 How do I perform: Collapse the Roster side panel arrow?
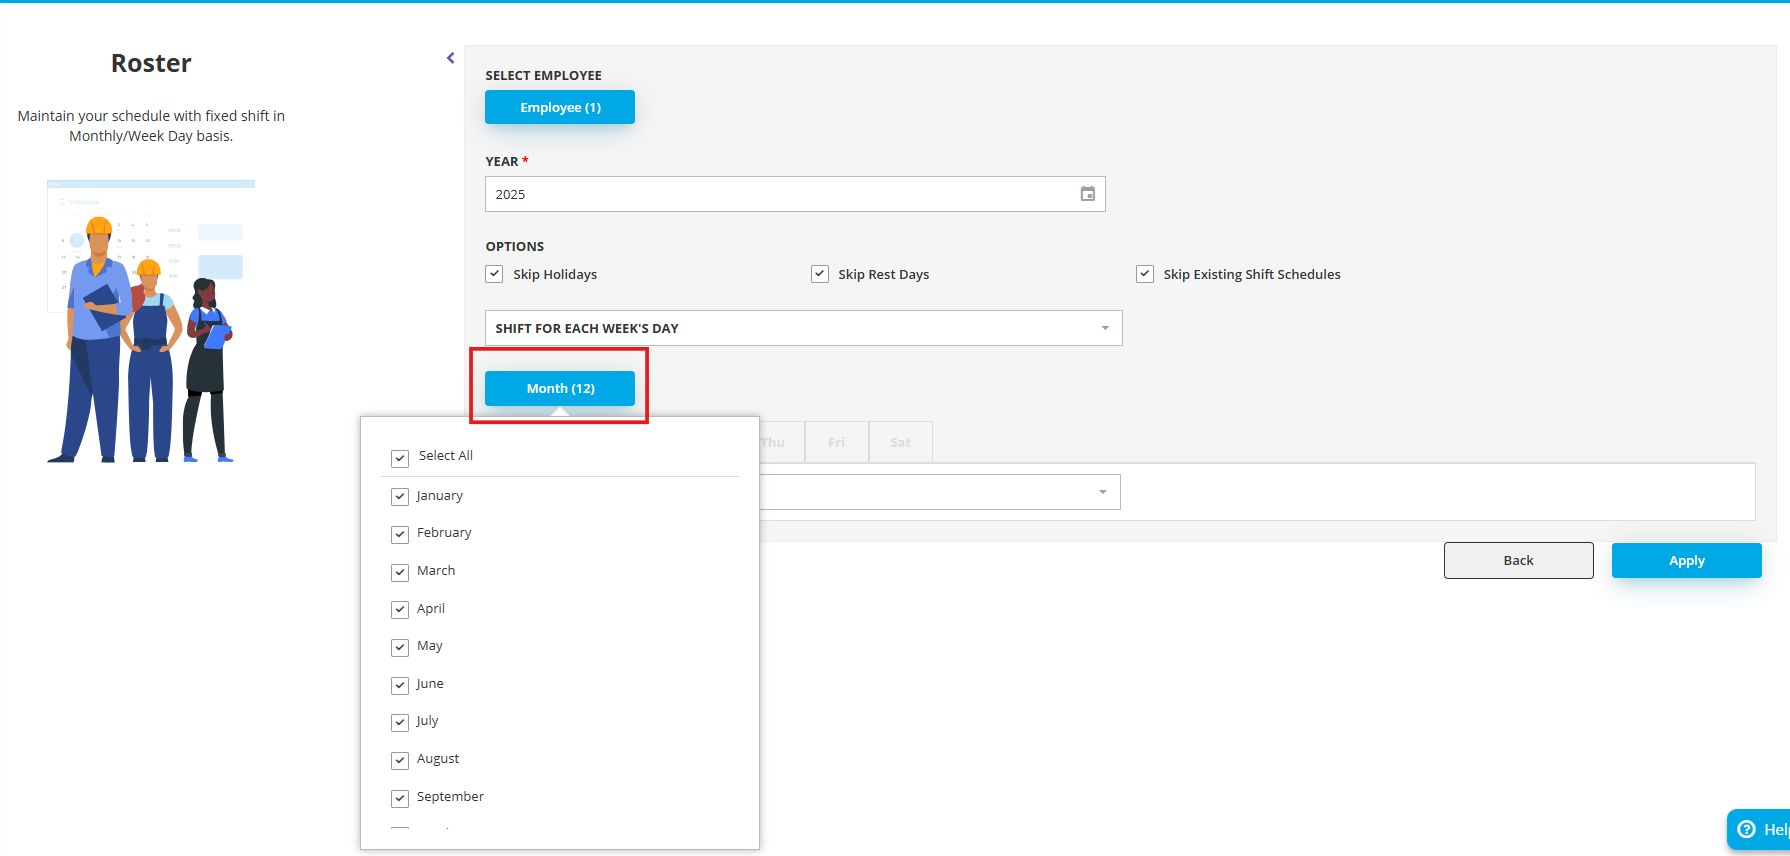[450, 58]
